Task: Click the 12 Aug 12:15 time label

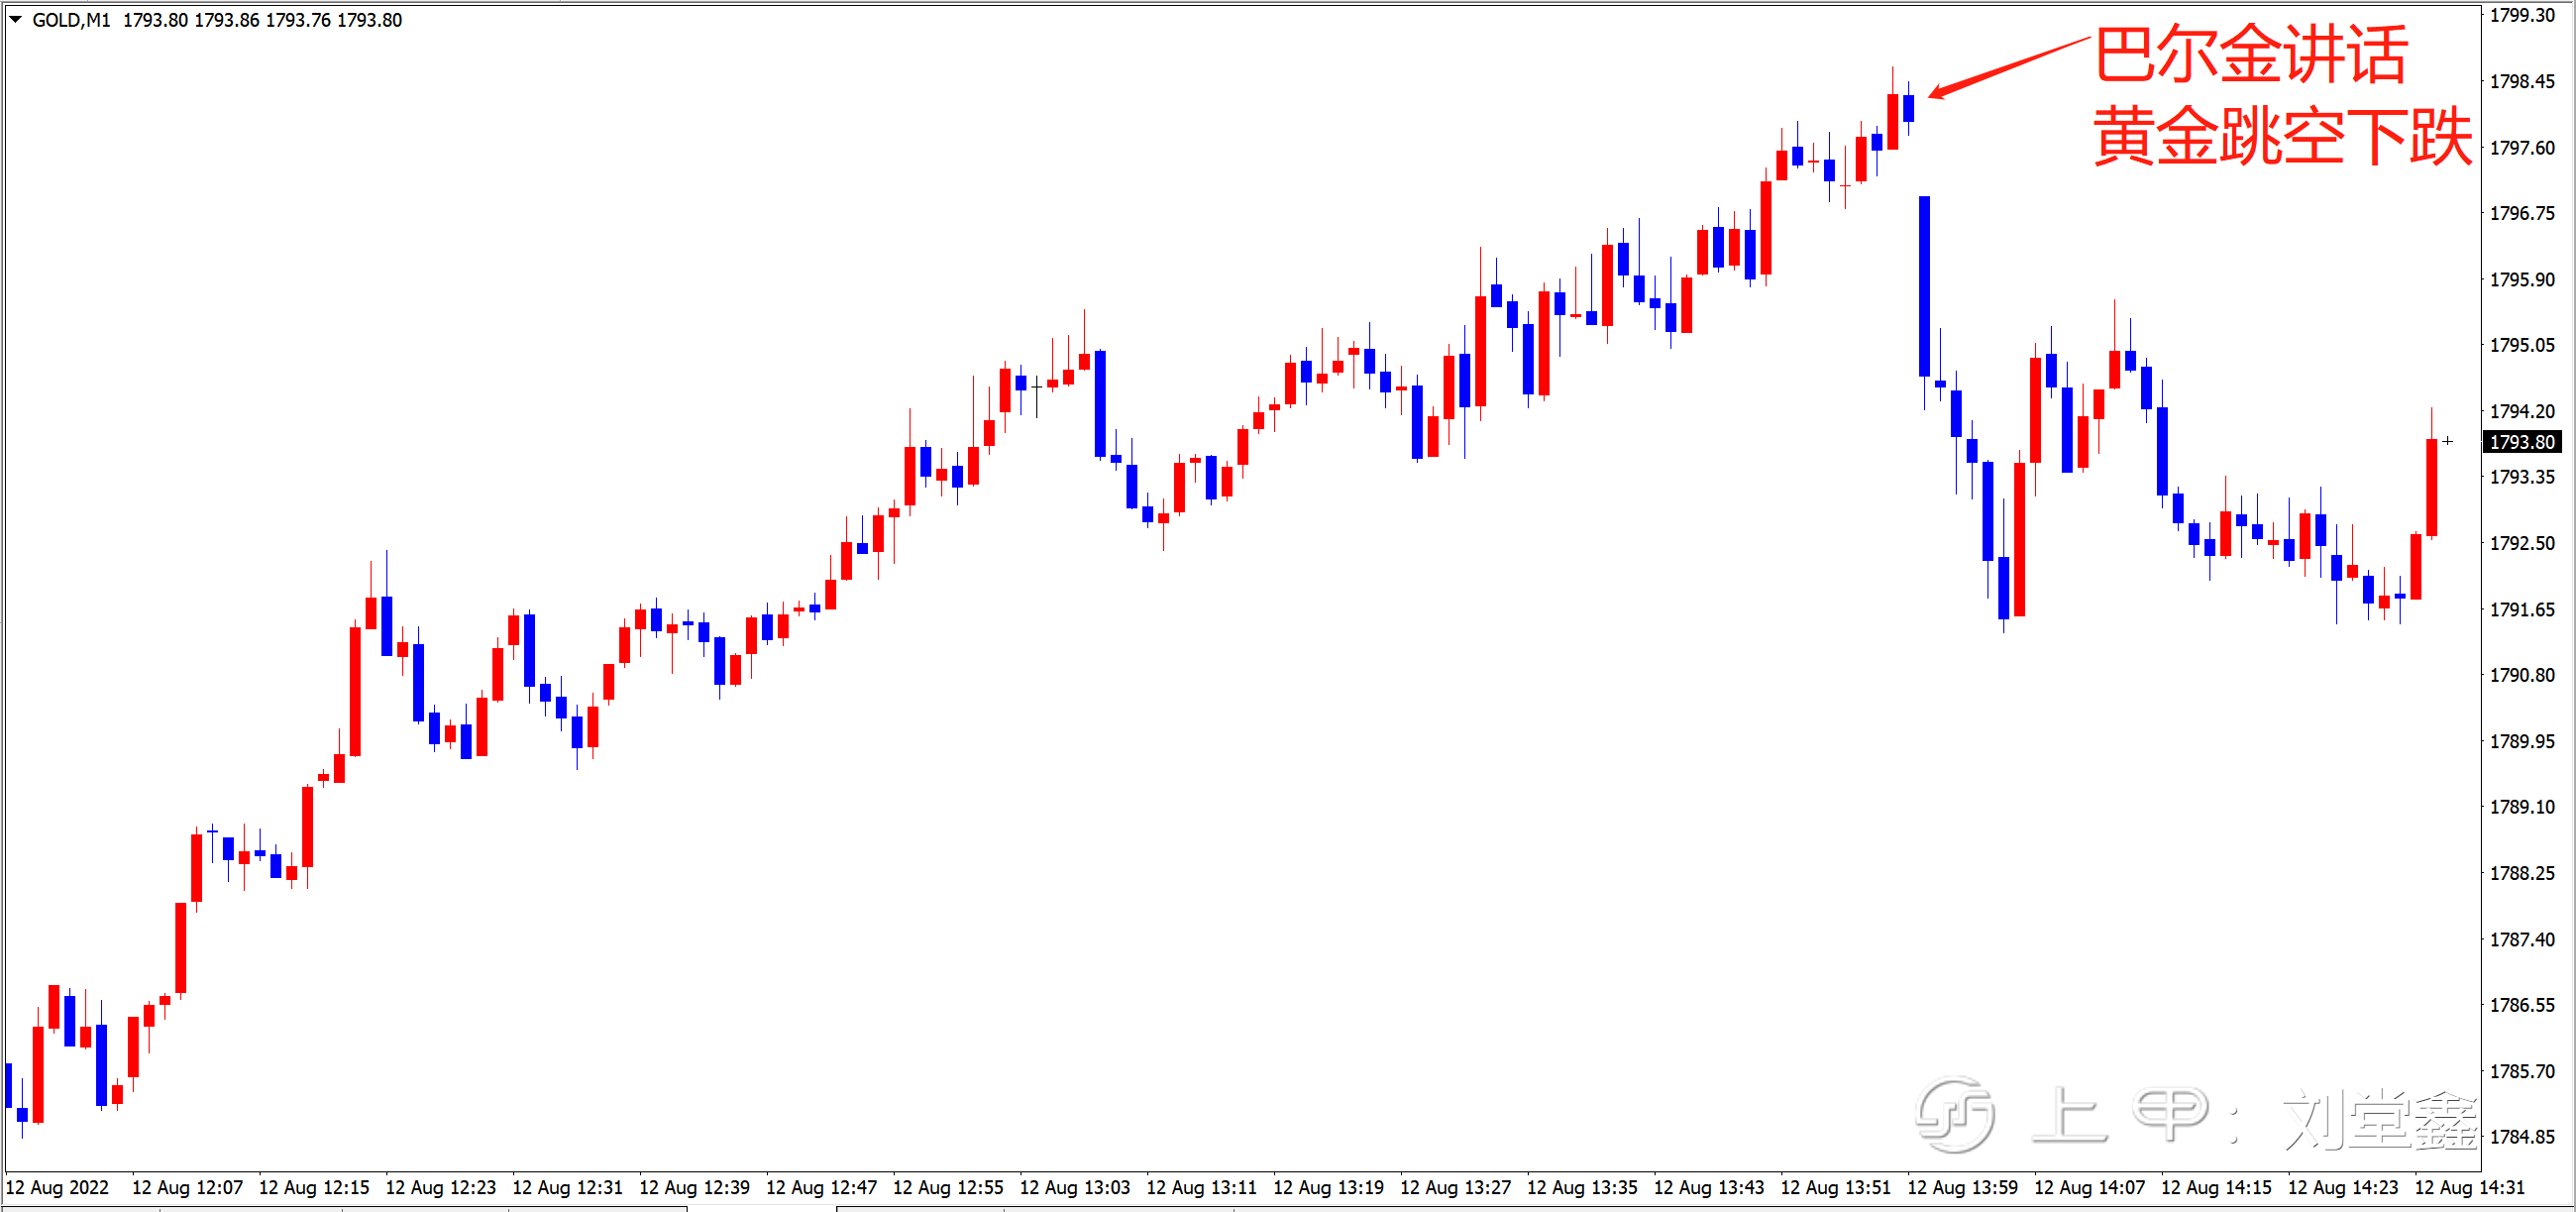Action: (314, 1188)
